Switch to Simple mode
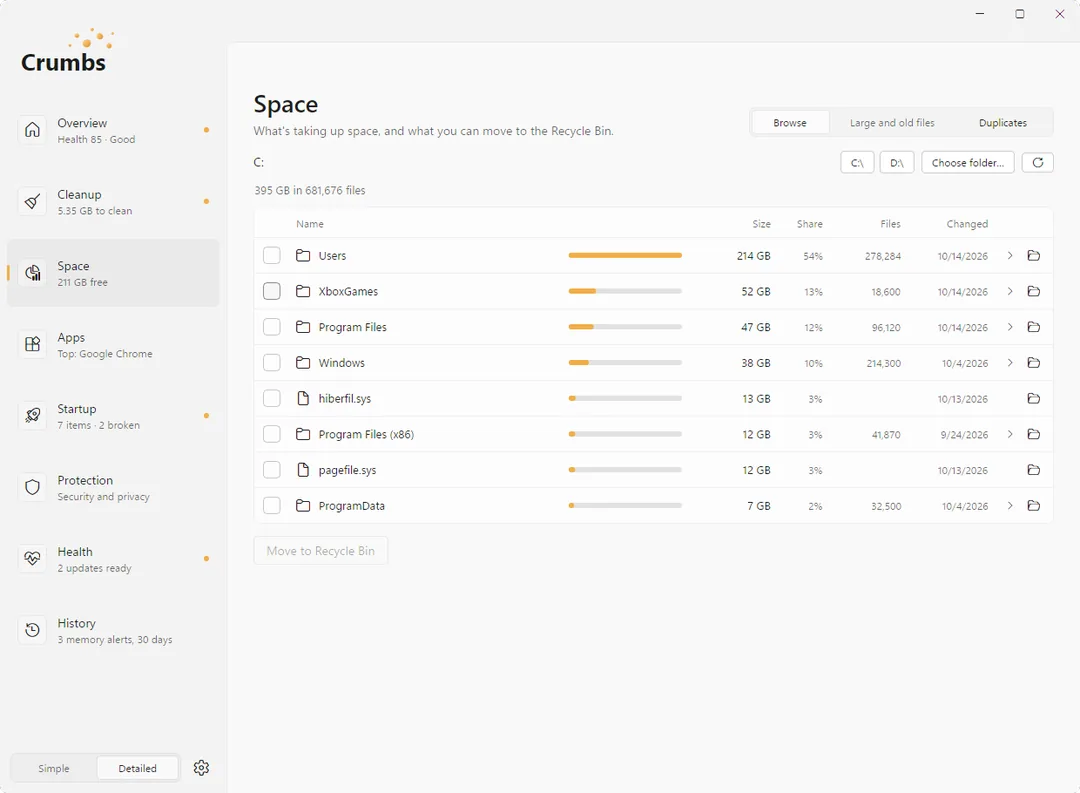The image size is (1080, 793). pyautogui.click(x=54, y=768)
